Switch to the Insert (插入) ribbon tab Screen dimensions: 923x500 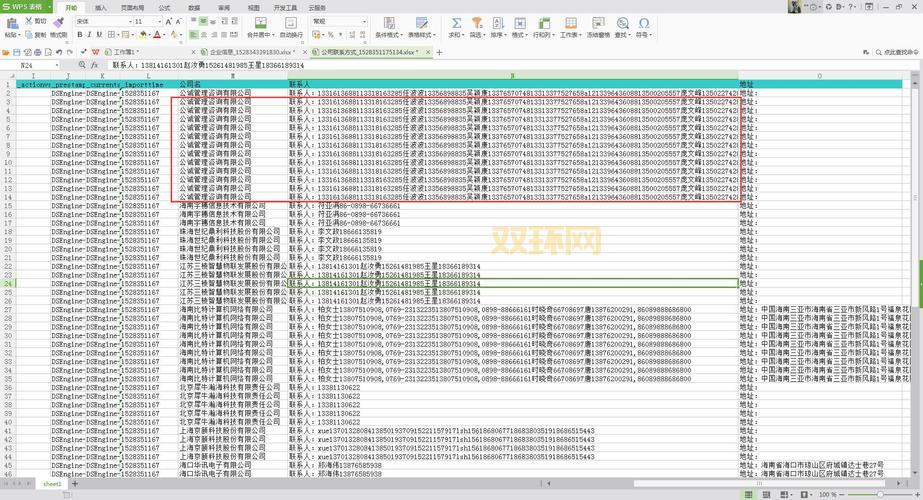point(100,7)
